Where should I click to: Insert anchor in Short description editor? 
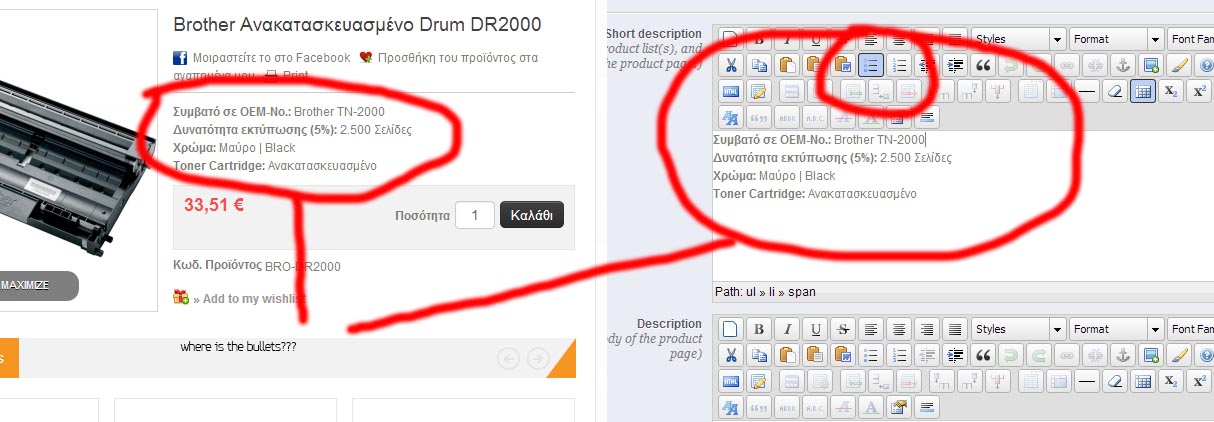(1123, 65)
